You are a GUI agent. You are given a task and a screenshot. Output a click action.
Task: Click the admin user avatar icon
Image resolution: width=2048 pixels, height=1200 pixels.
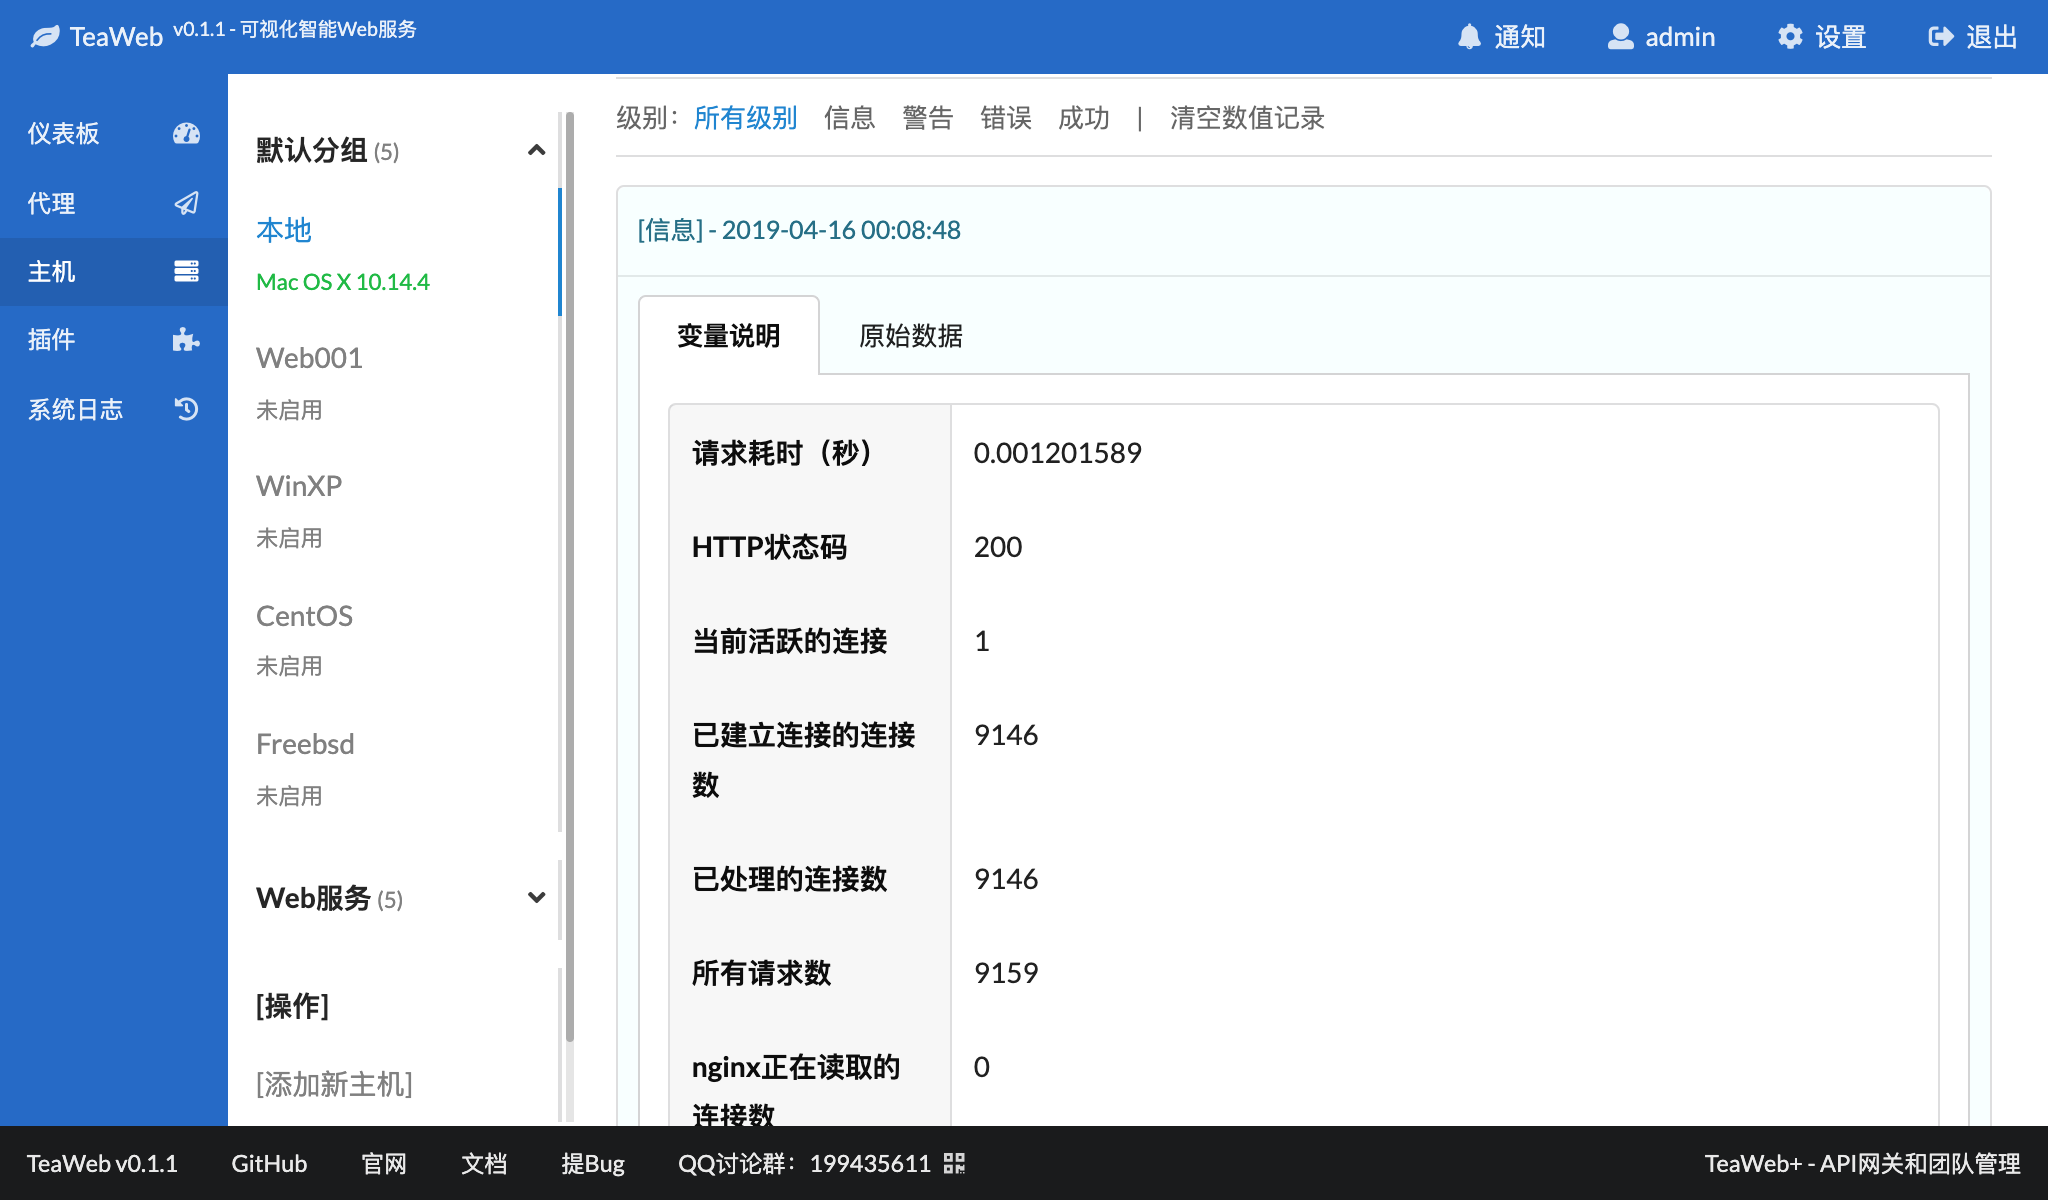1620,37
